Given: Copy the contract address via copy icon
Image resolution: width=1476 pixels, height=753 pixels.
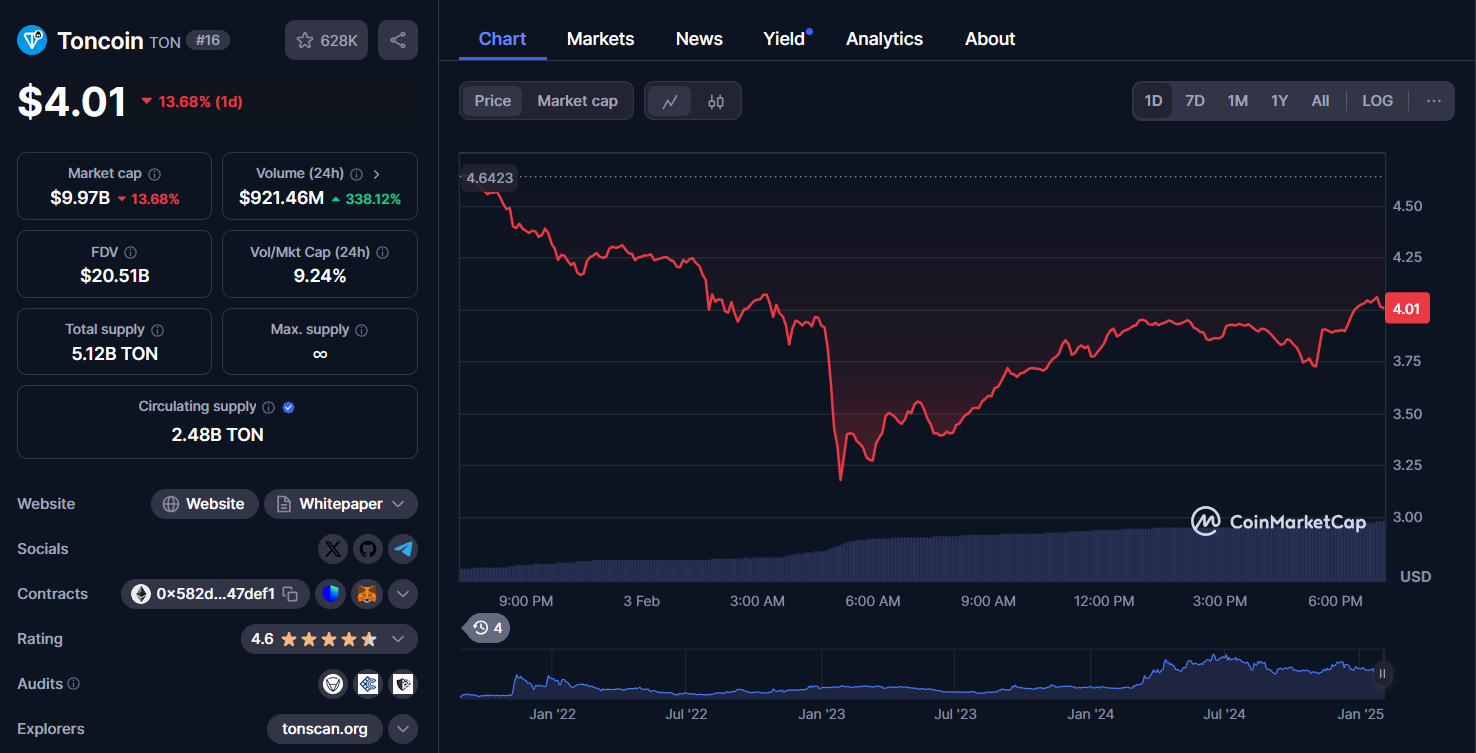Looking at the screenshot, I should (290, 593).
